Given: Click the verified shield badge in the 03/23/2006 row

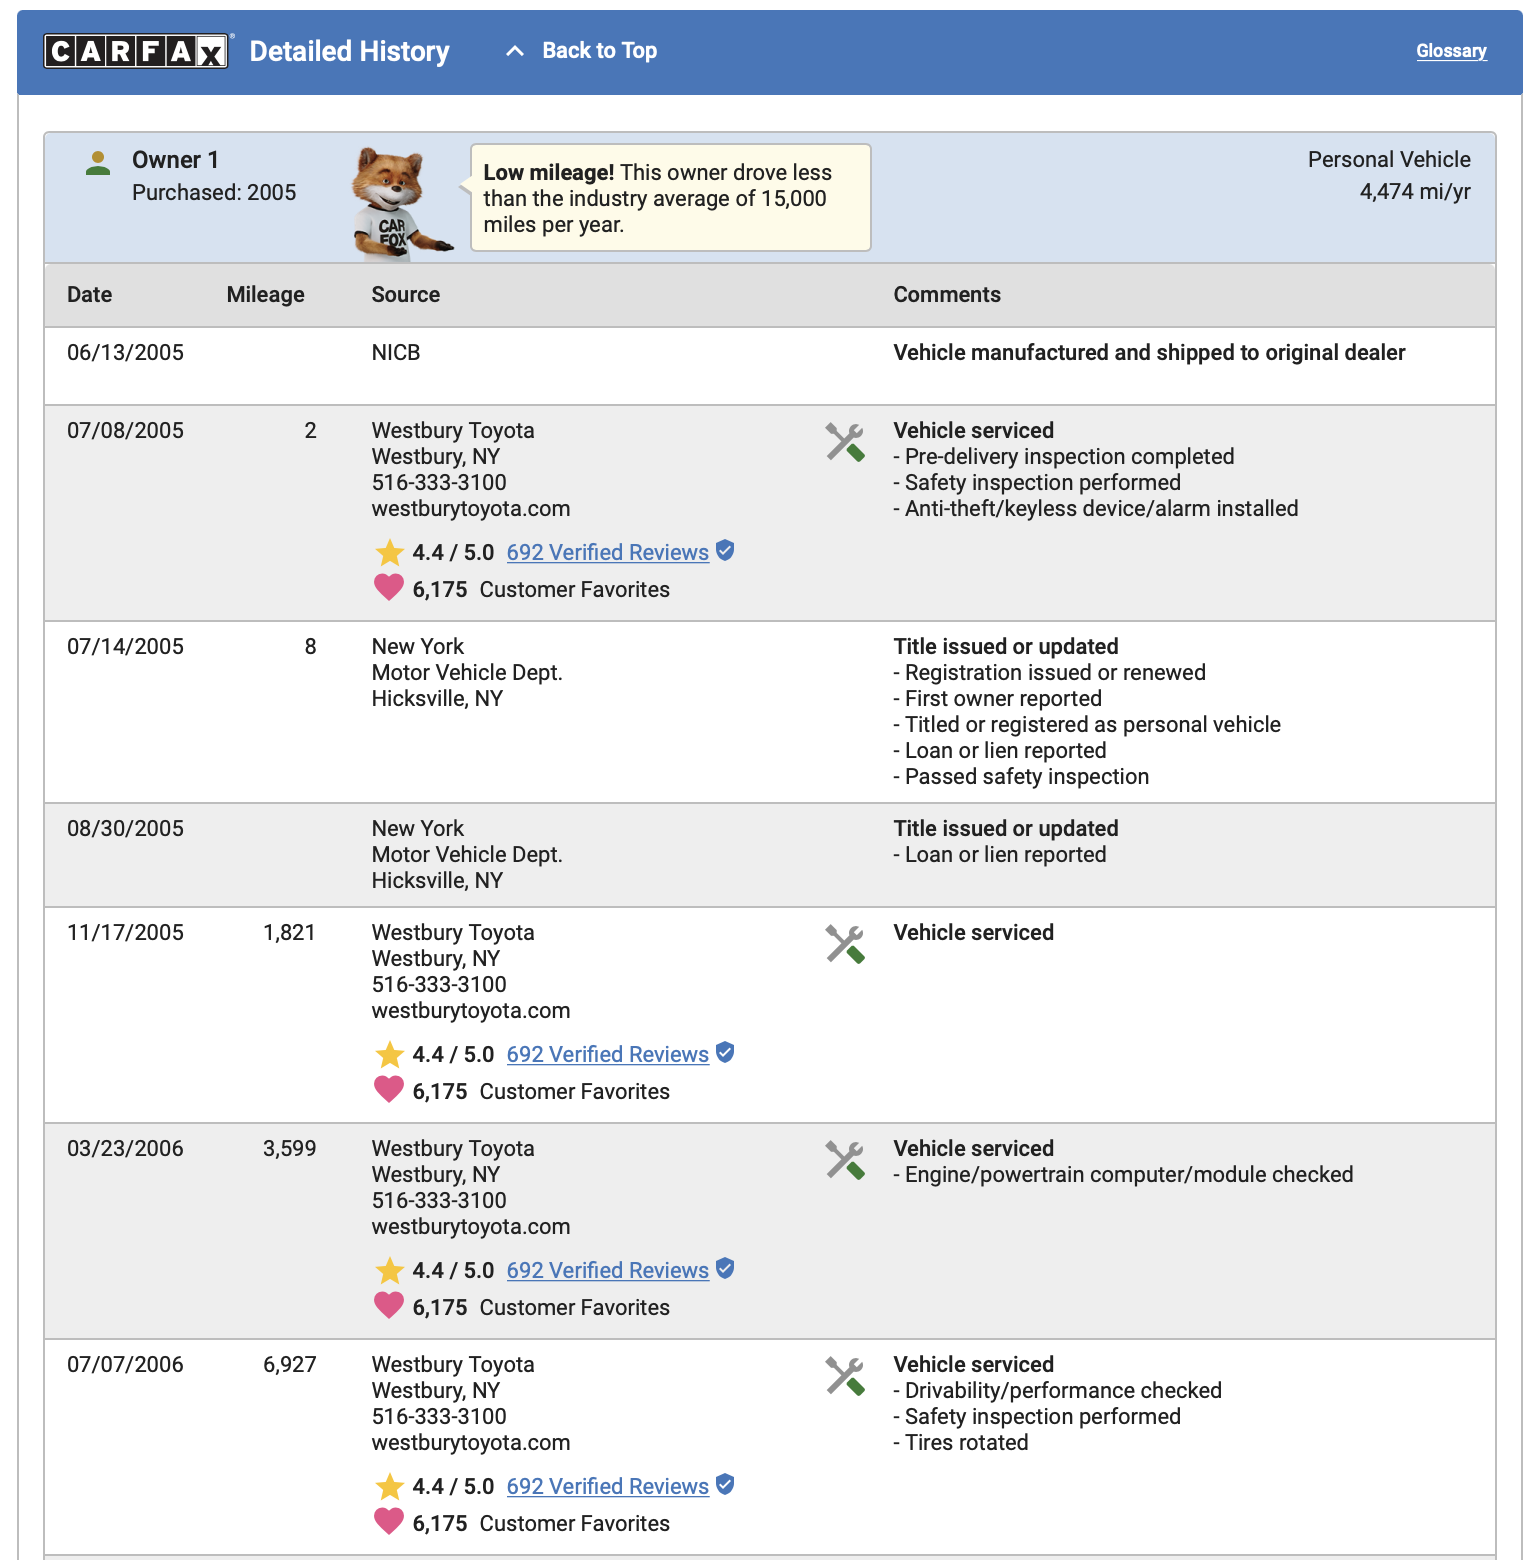Looking at the screenshot, I should point(726,1268).
